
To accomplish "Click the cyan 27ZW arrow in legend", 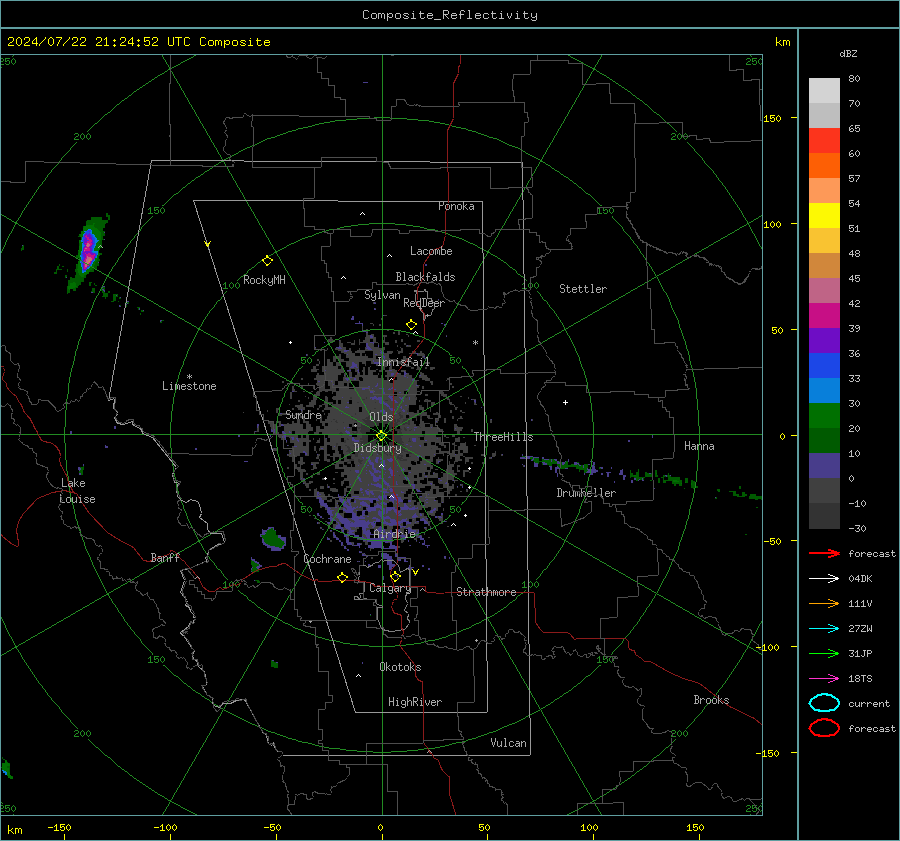I will point(824,629).
